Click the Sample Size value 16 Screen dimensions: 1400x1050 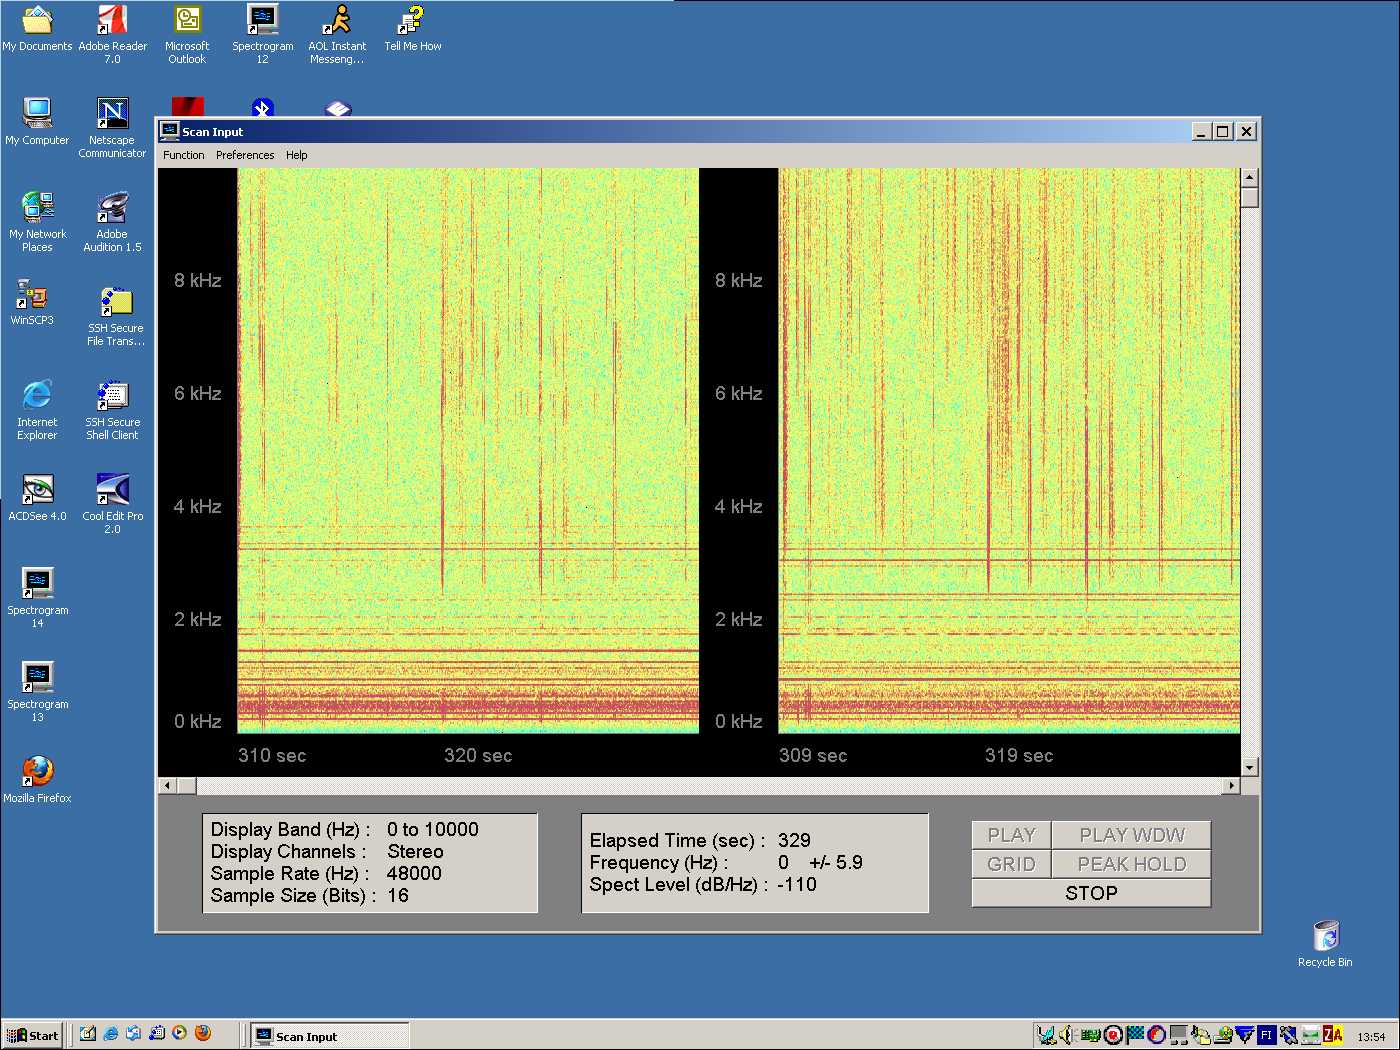[x=398, y=895]
